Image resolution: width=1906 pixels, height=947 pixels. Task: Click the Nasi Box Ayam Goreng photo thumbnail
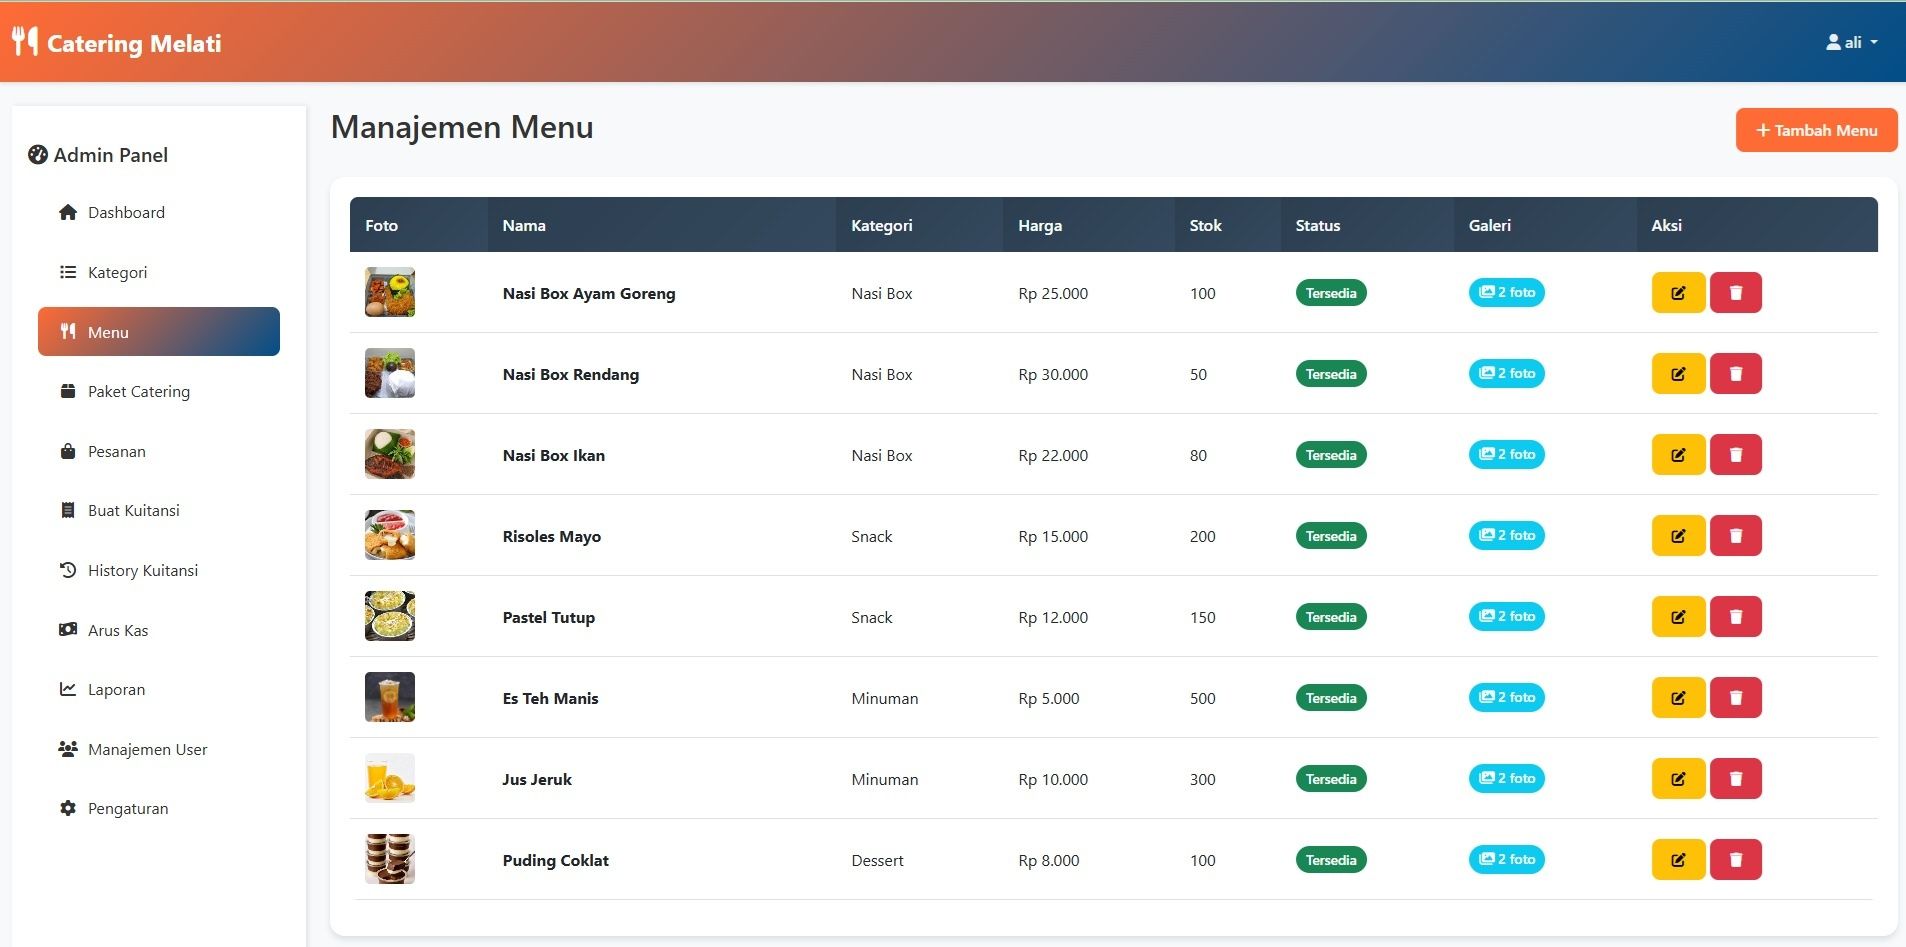pyautogui.click(x=390, y=293)
